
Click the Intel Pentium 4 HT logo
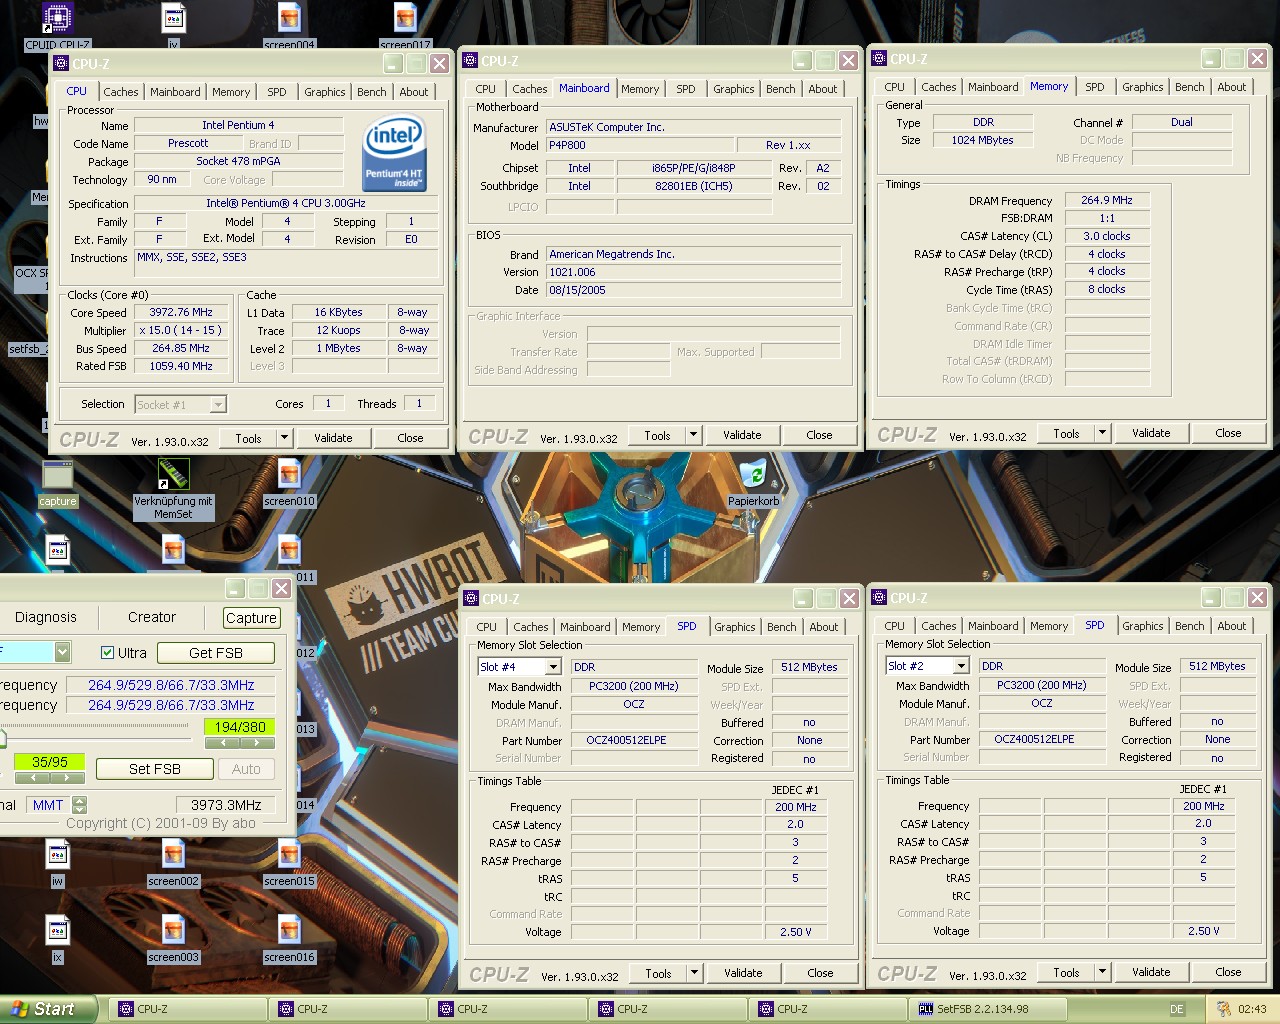coord(394,154)
